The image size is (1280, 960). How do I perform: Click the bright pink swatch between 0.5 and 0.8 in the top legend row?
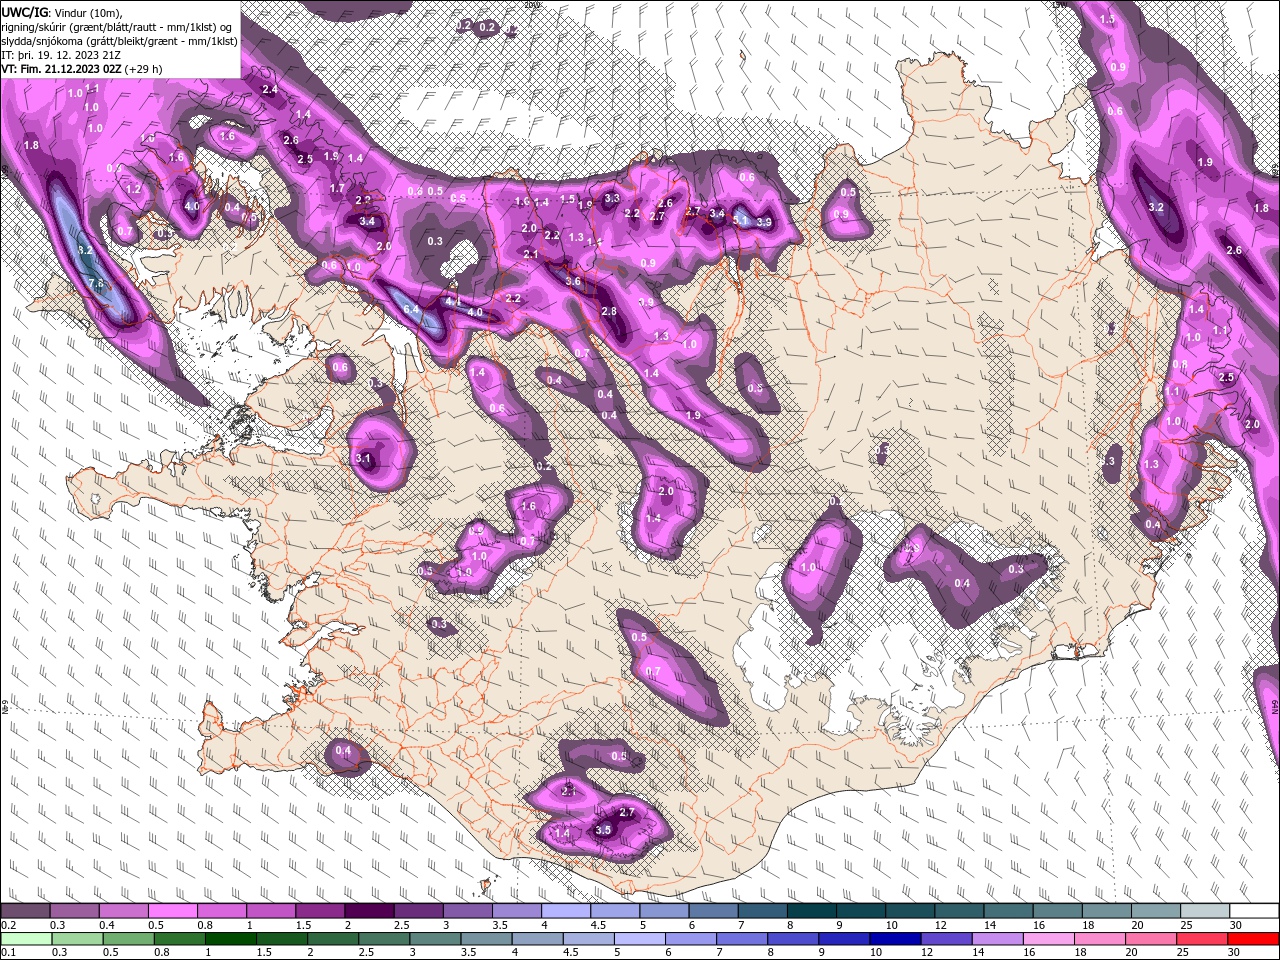[172, 911]
